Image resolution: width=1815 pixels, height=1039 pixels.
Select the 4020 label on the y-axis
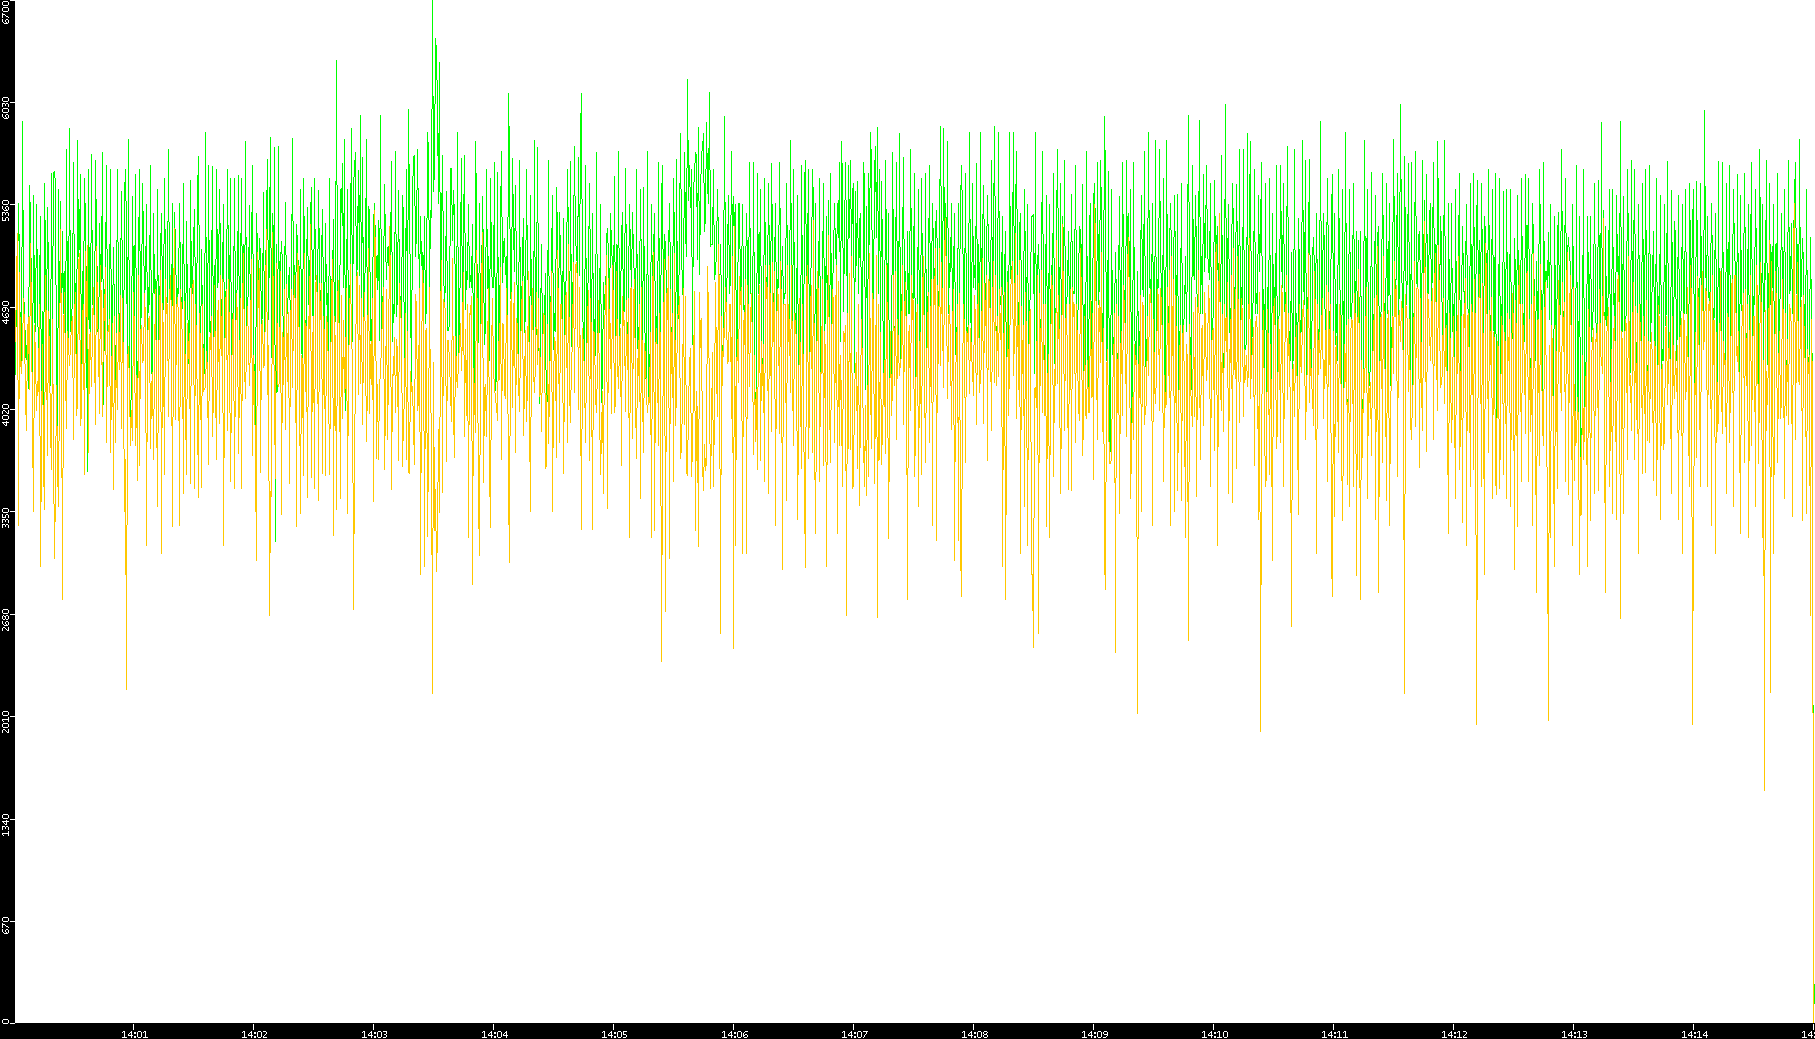(6, 414)
